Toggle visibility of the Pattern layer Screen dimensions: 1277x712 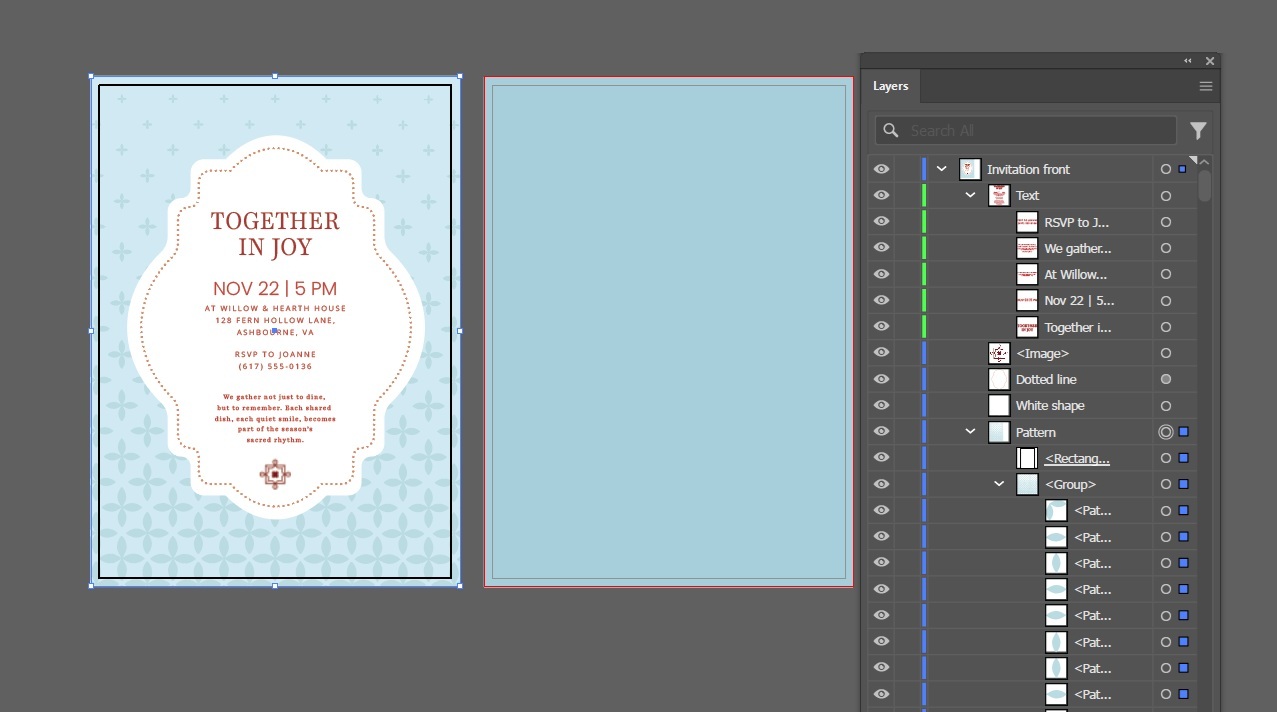point(881,431)
